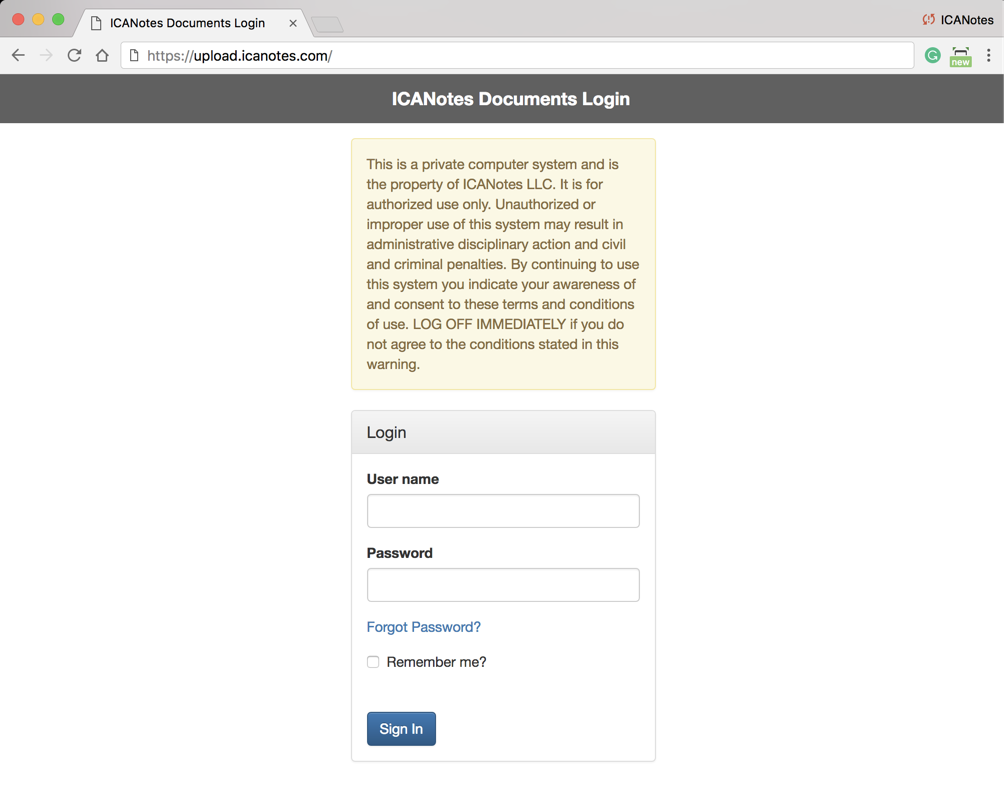Click the browser forward arrow
Screen dimensions: 1007x796
pos(46,56)
